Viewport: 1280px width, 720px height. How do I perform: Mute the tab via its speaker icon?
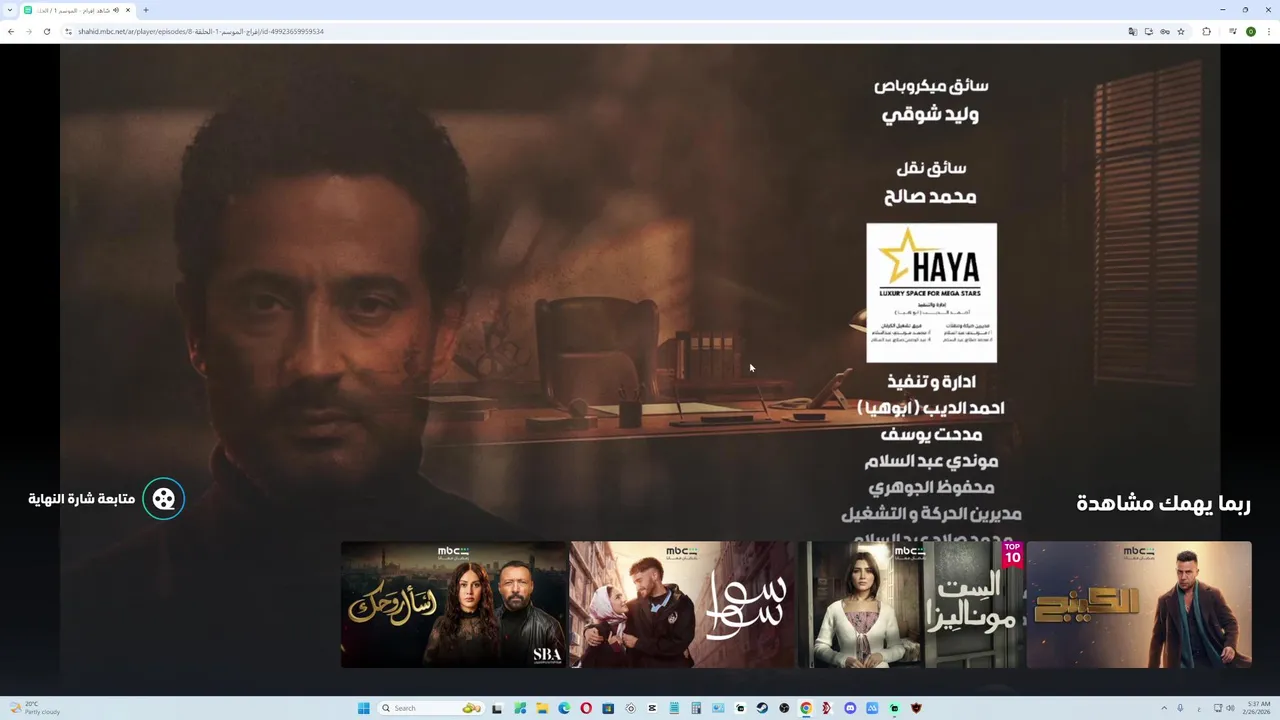[116, 10]
